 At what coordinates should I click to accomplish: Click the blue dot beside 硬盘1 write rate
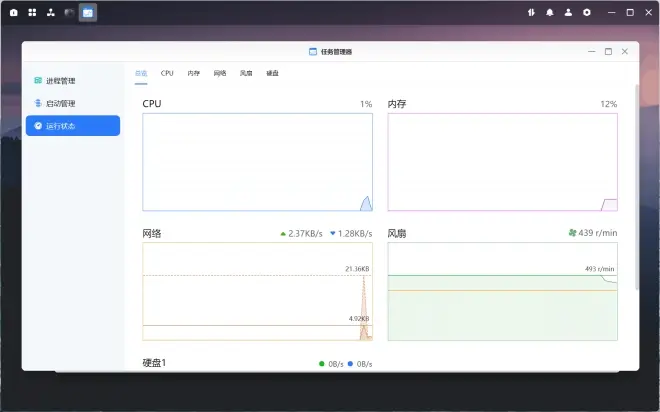(x=350, y=364)
